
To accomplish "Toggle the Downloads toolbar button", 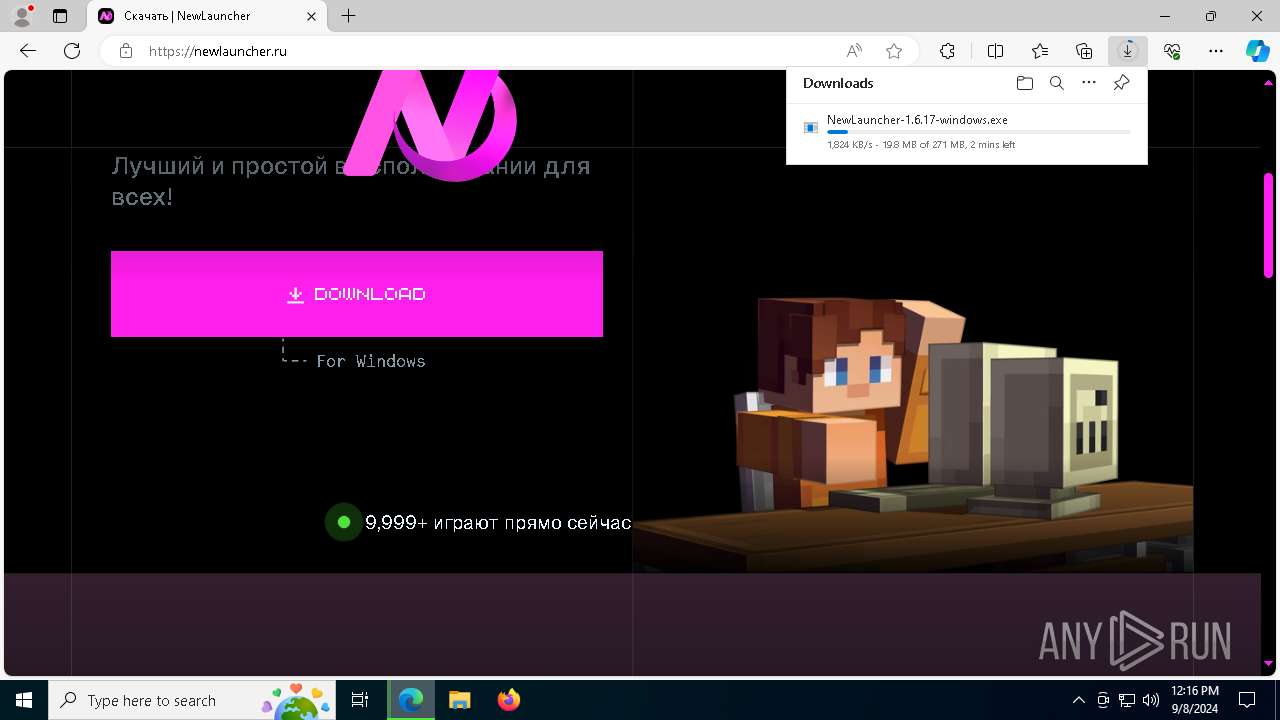I will [1128, 51].
